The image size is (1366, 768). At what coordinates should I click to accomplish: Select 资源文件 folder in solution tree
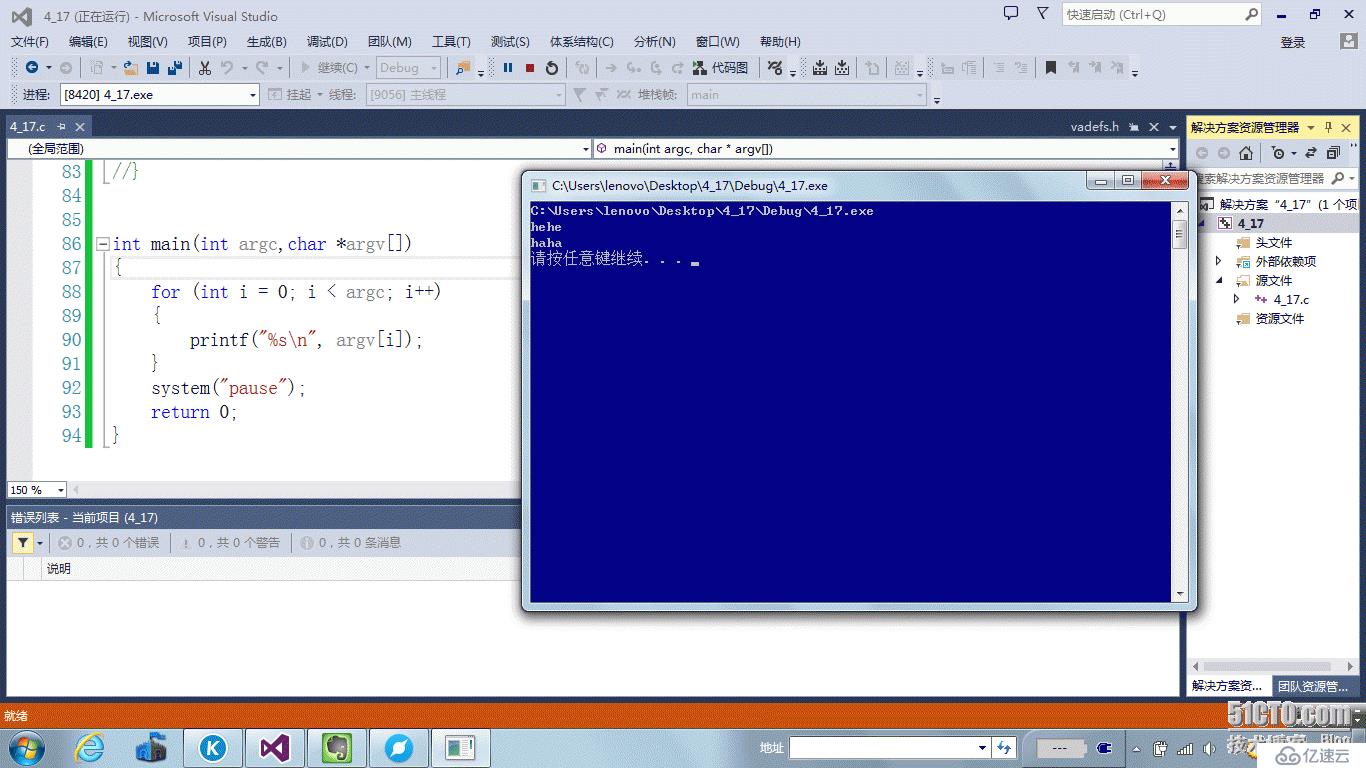1280,318
